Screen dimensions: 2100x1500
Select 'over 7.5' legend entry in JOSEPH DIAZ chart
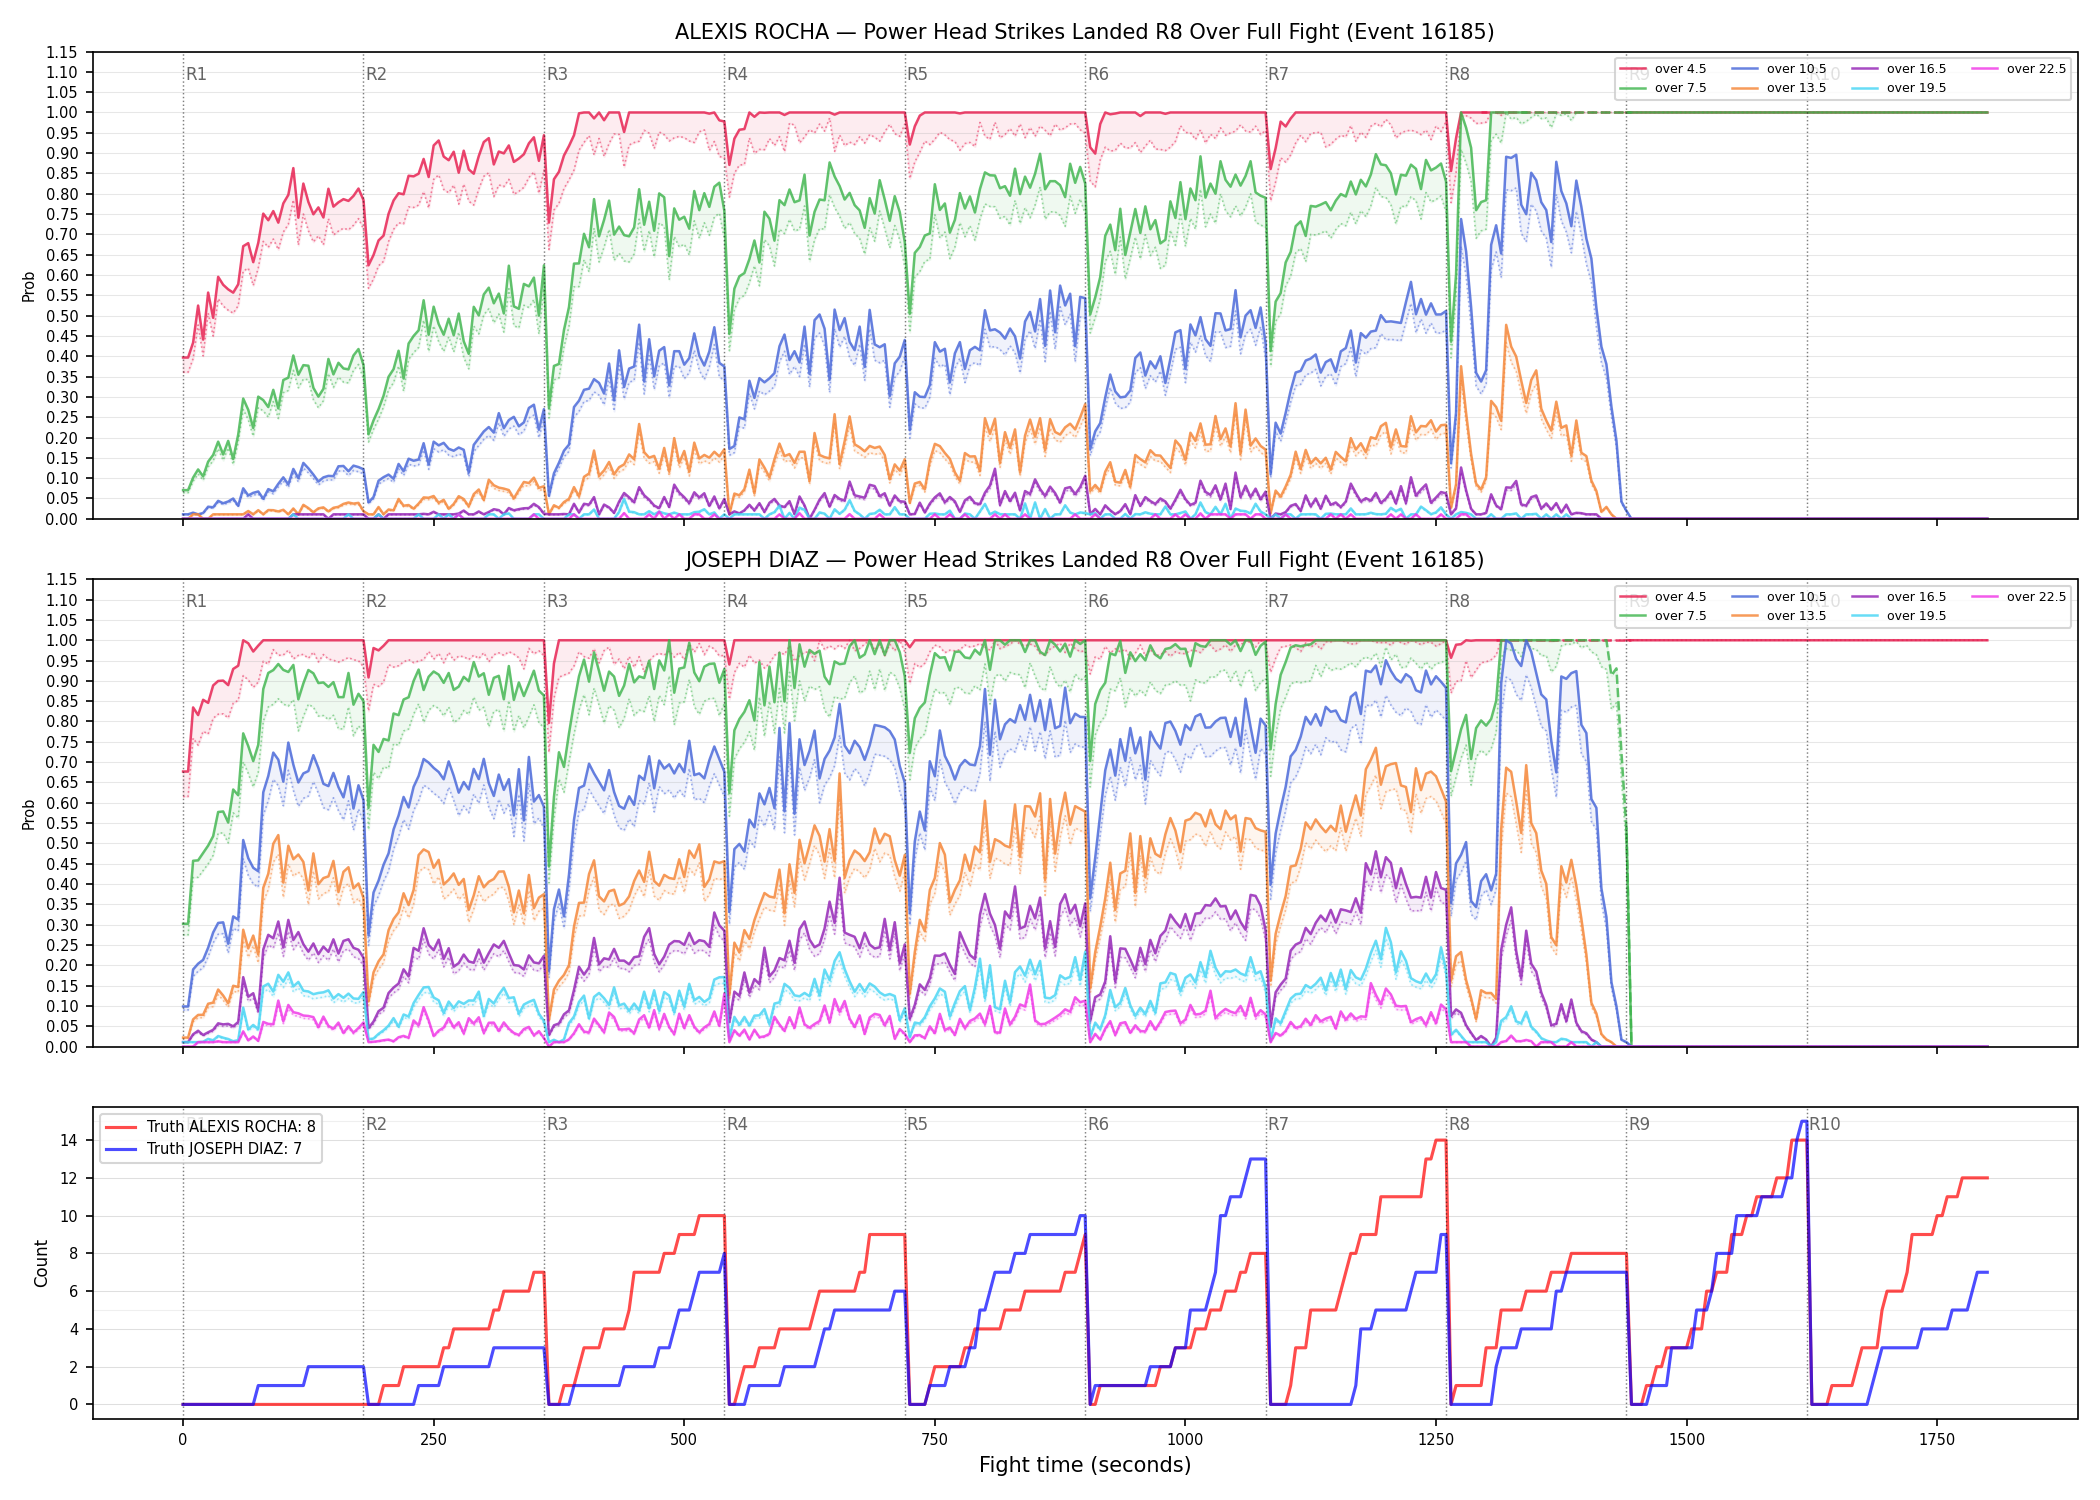tap(1662, 616)
